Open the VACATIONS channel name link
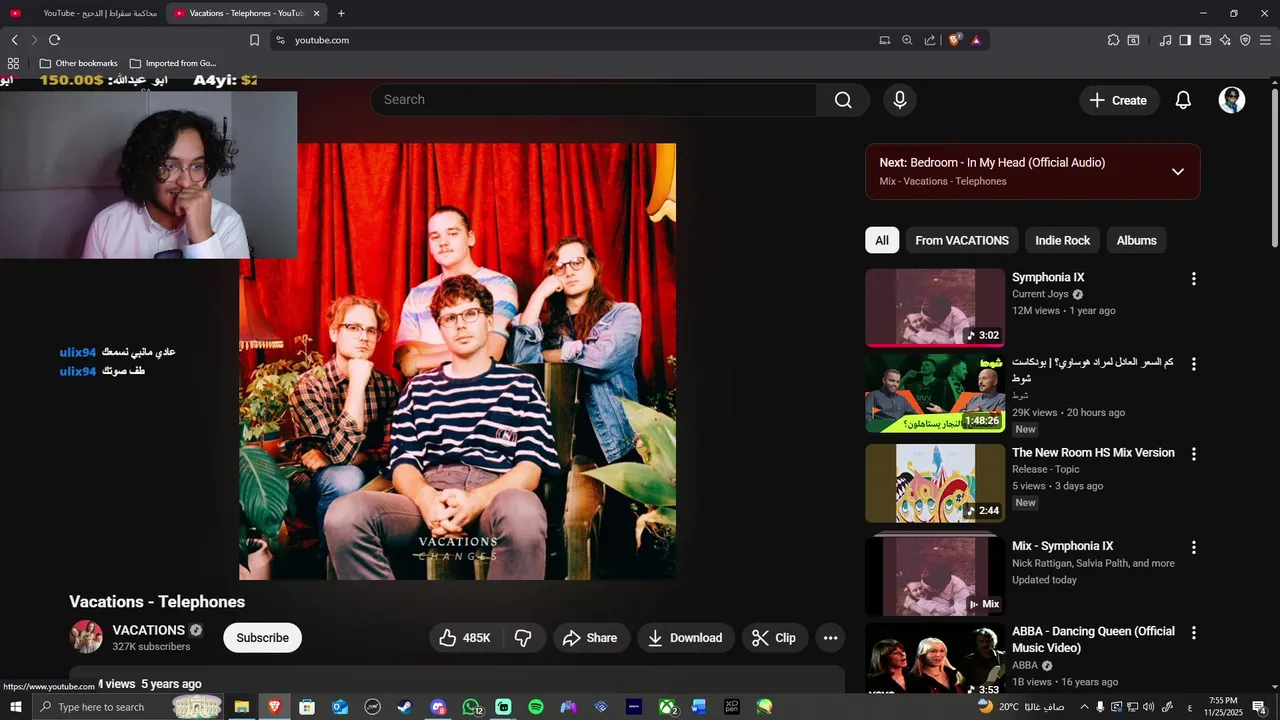 click(x=149, y=630)
